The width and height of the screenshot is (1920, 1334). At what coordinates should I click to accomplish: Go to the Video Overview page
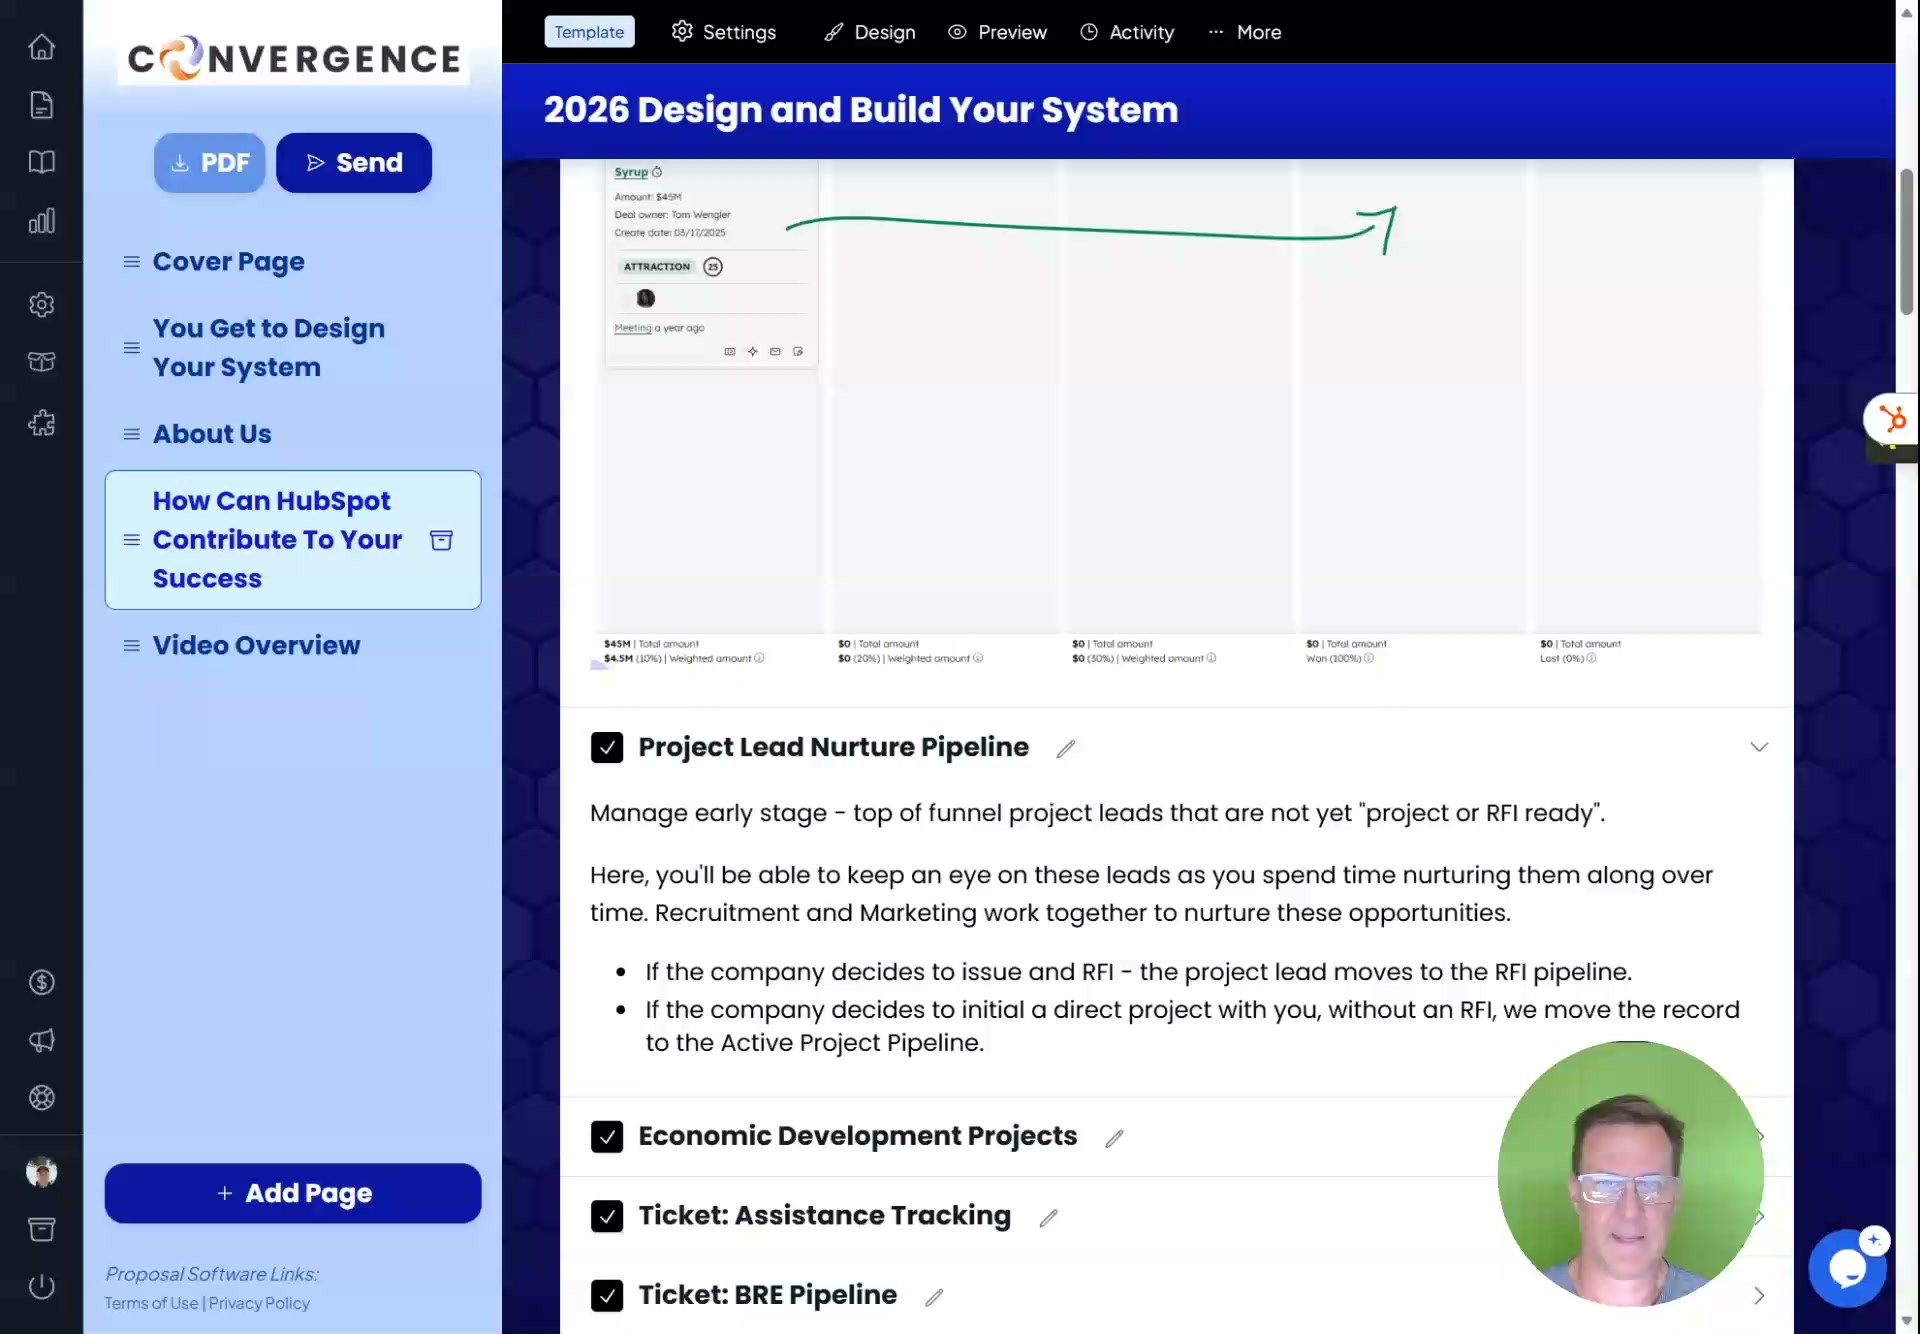tap(256, 646)
